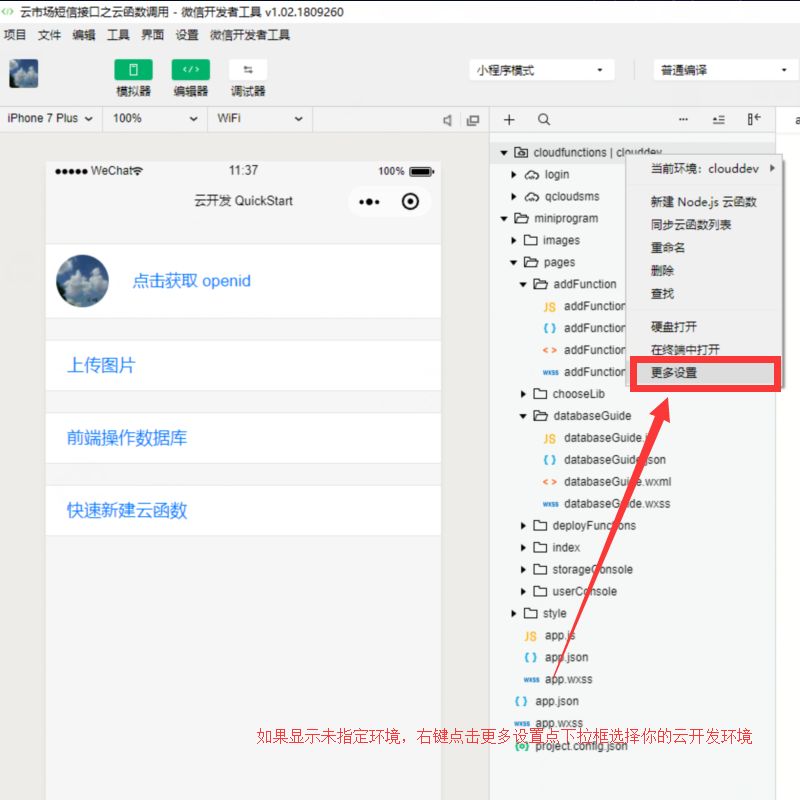Open the 设置 menu
The width and height of the screenshot is (800, 800).
click(187, 35)
